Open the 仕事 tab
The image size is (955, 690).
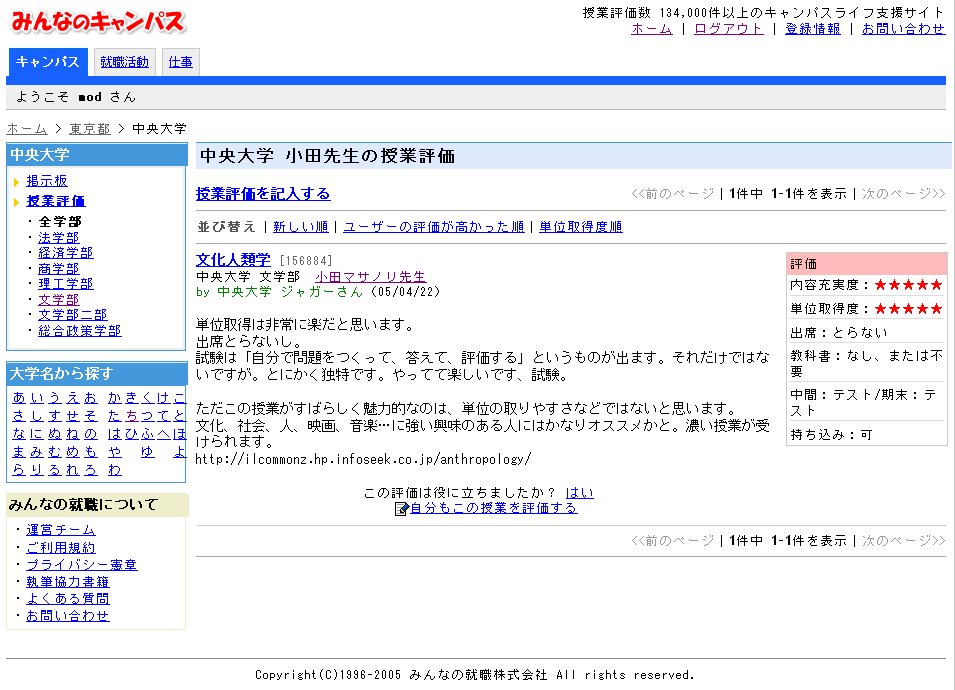tap(180, 62)
